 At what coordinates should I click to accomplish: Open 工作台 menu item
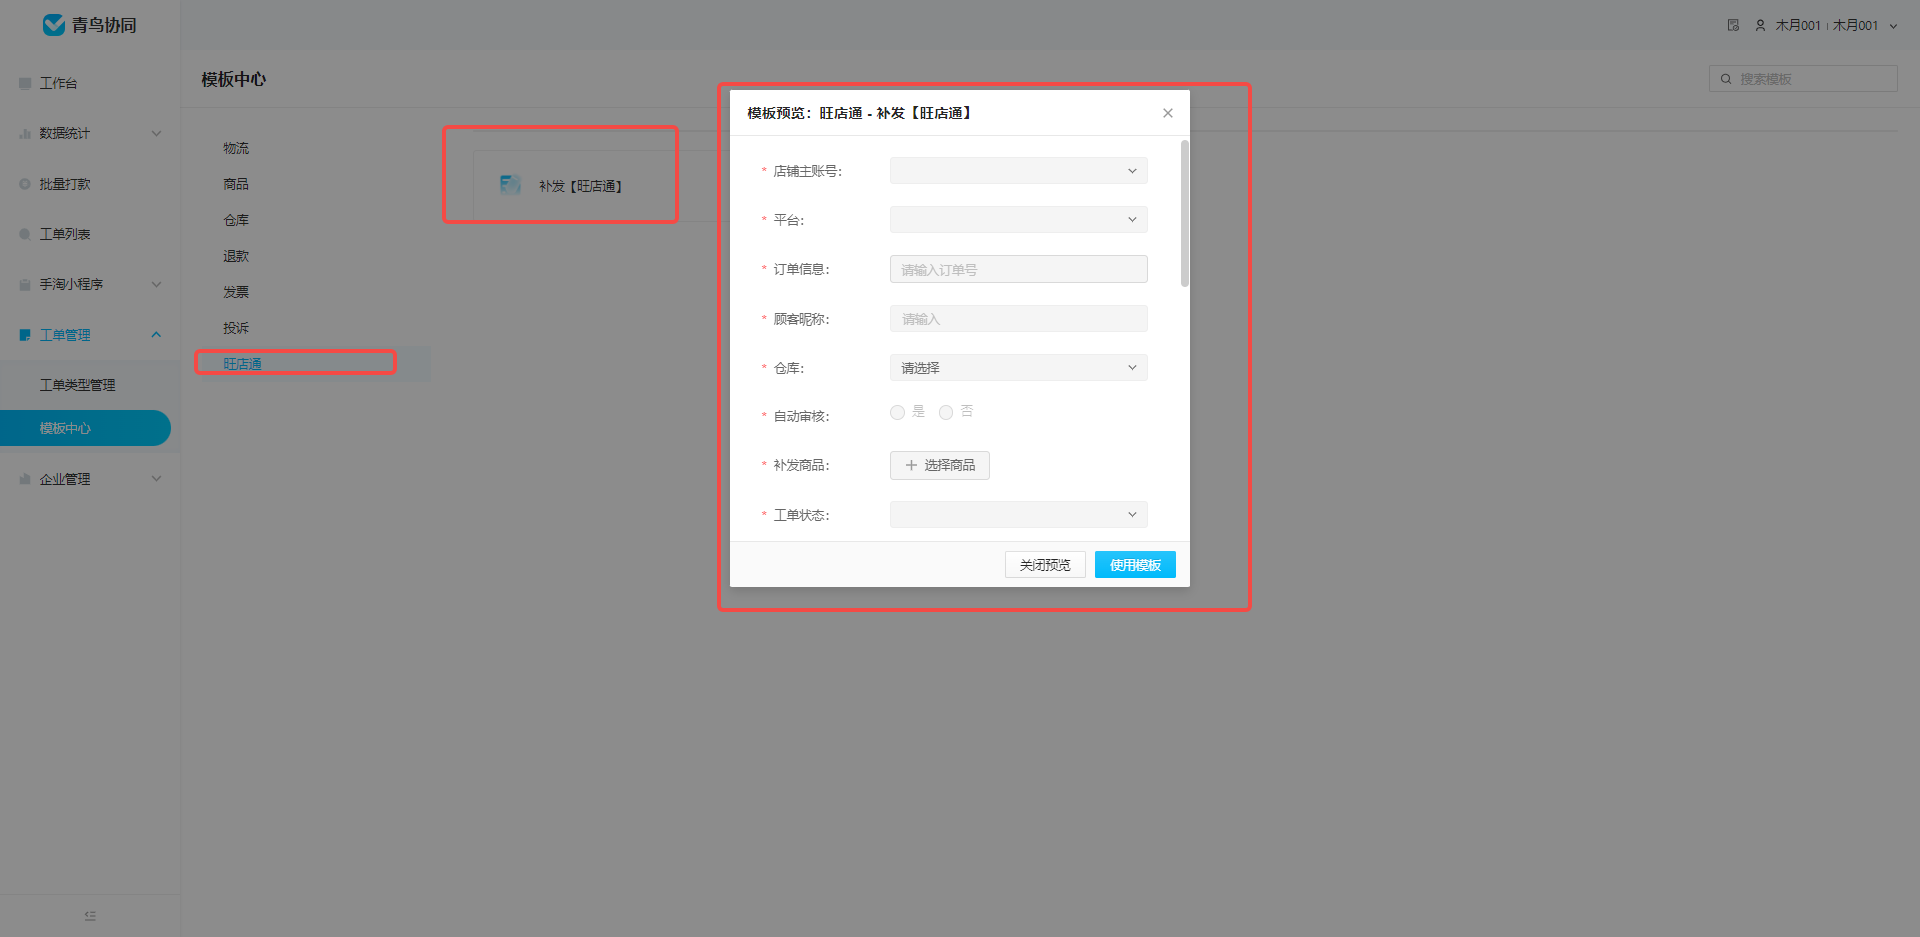tap(58, 84)
